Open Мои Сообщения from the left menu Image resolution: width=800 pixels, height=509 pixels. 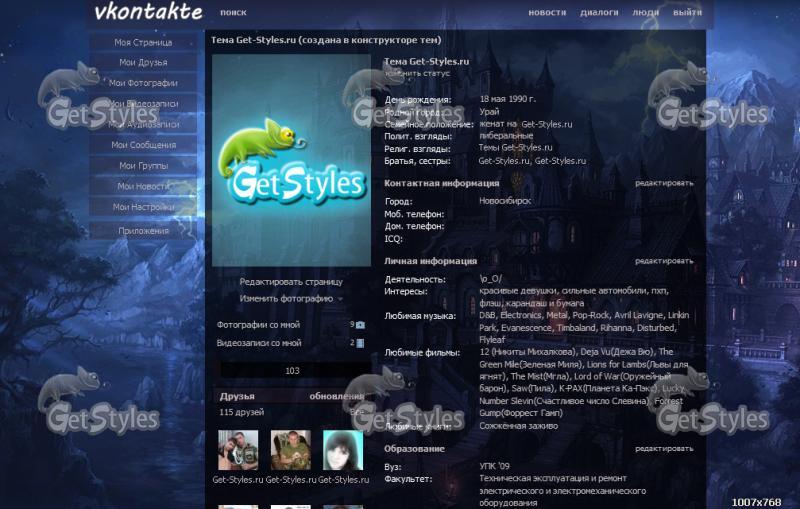coord(143,145)
